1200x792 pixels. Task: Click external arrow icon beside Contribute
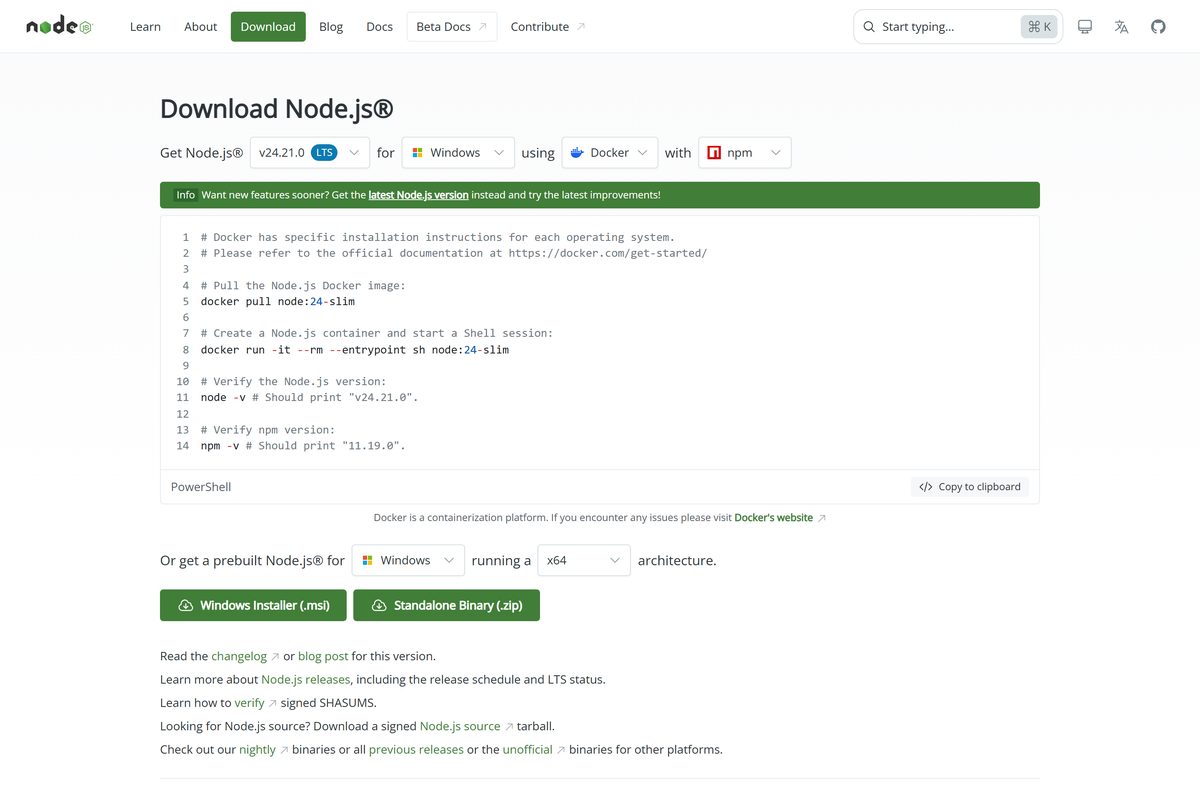pos(581,27)
